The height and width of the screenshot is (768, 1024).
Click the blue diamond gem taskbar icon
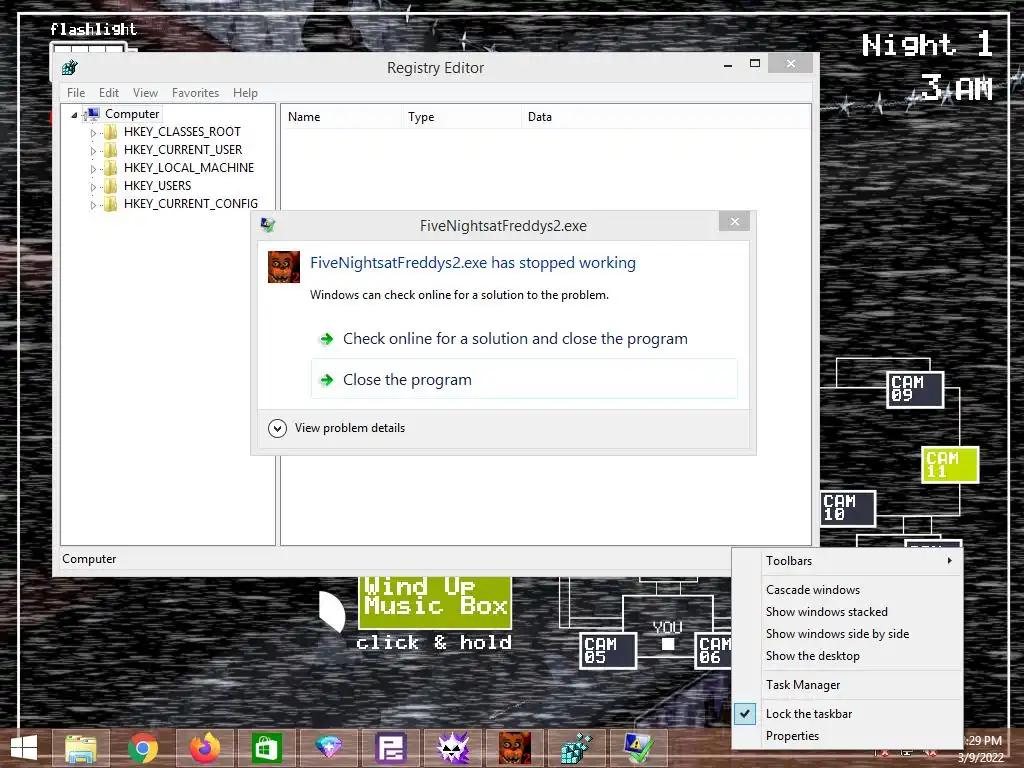(328, 748)
